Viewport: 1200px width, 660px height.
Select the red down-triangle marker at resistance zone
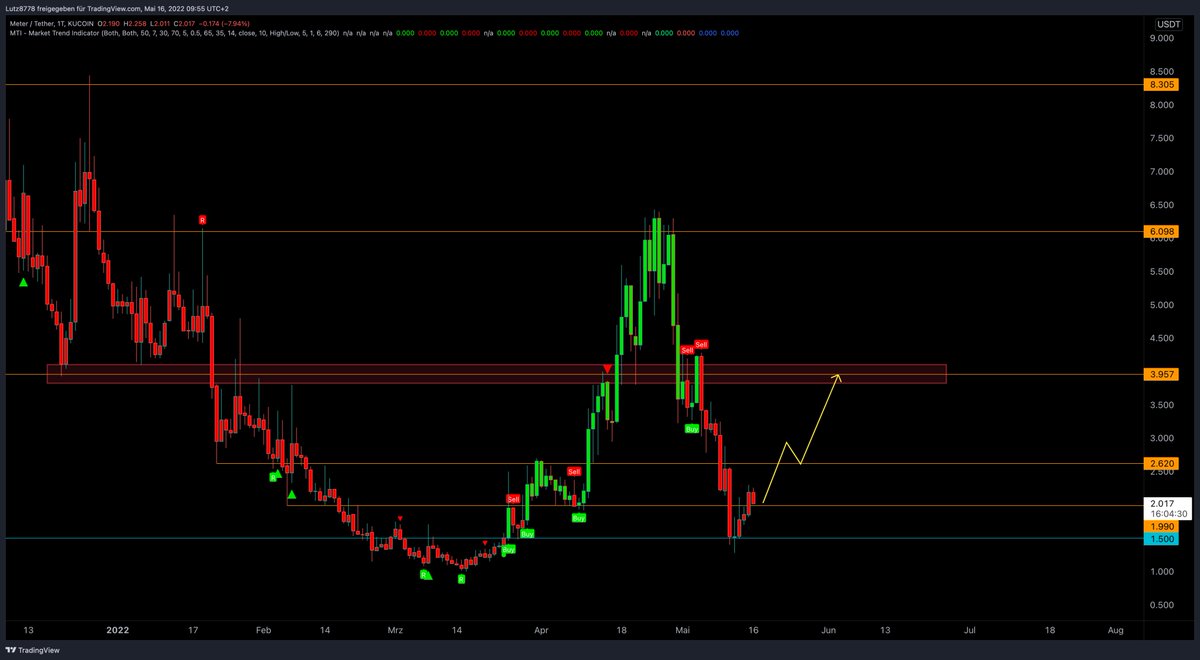pos(607,369)
